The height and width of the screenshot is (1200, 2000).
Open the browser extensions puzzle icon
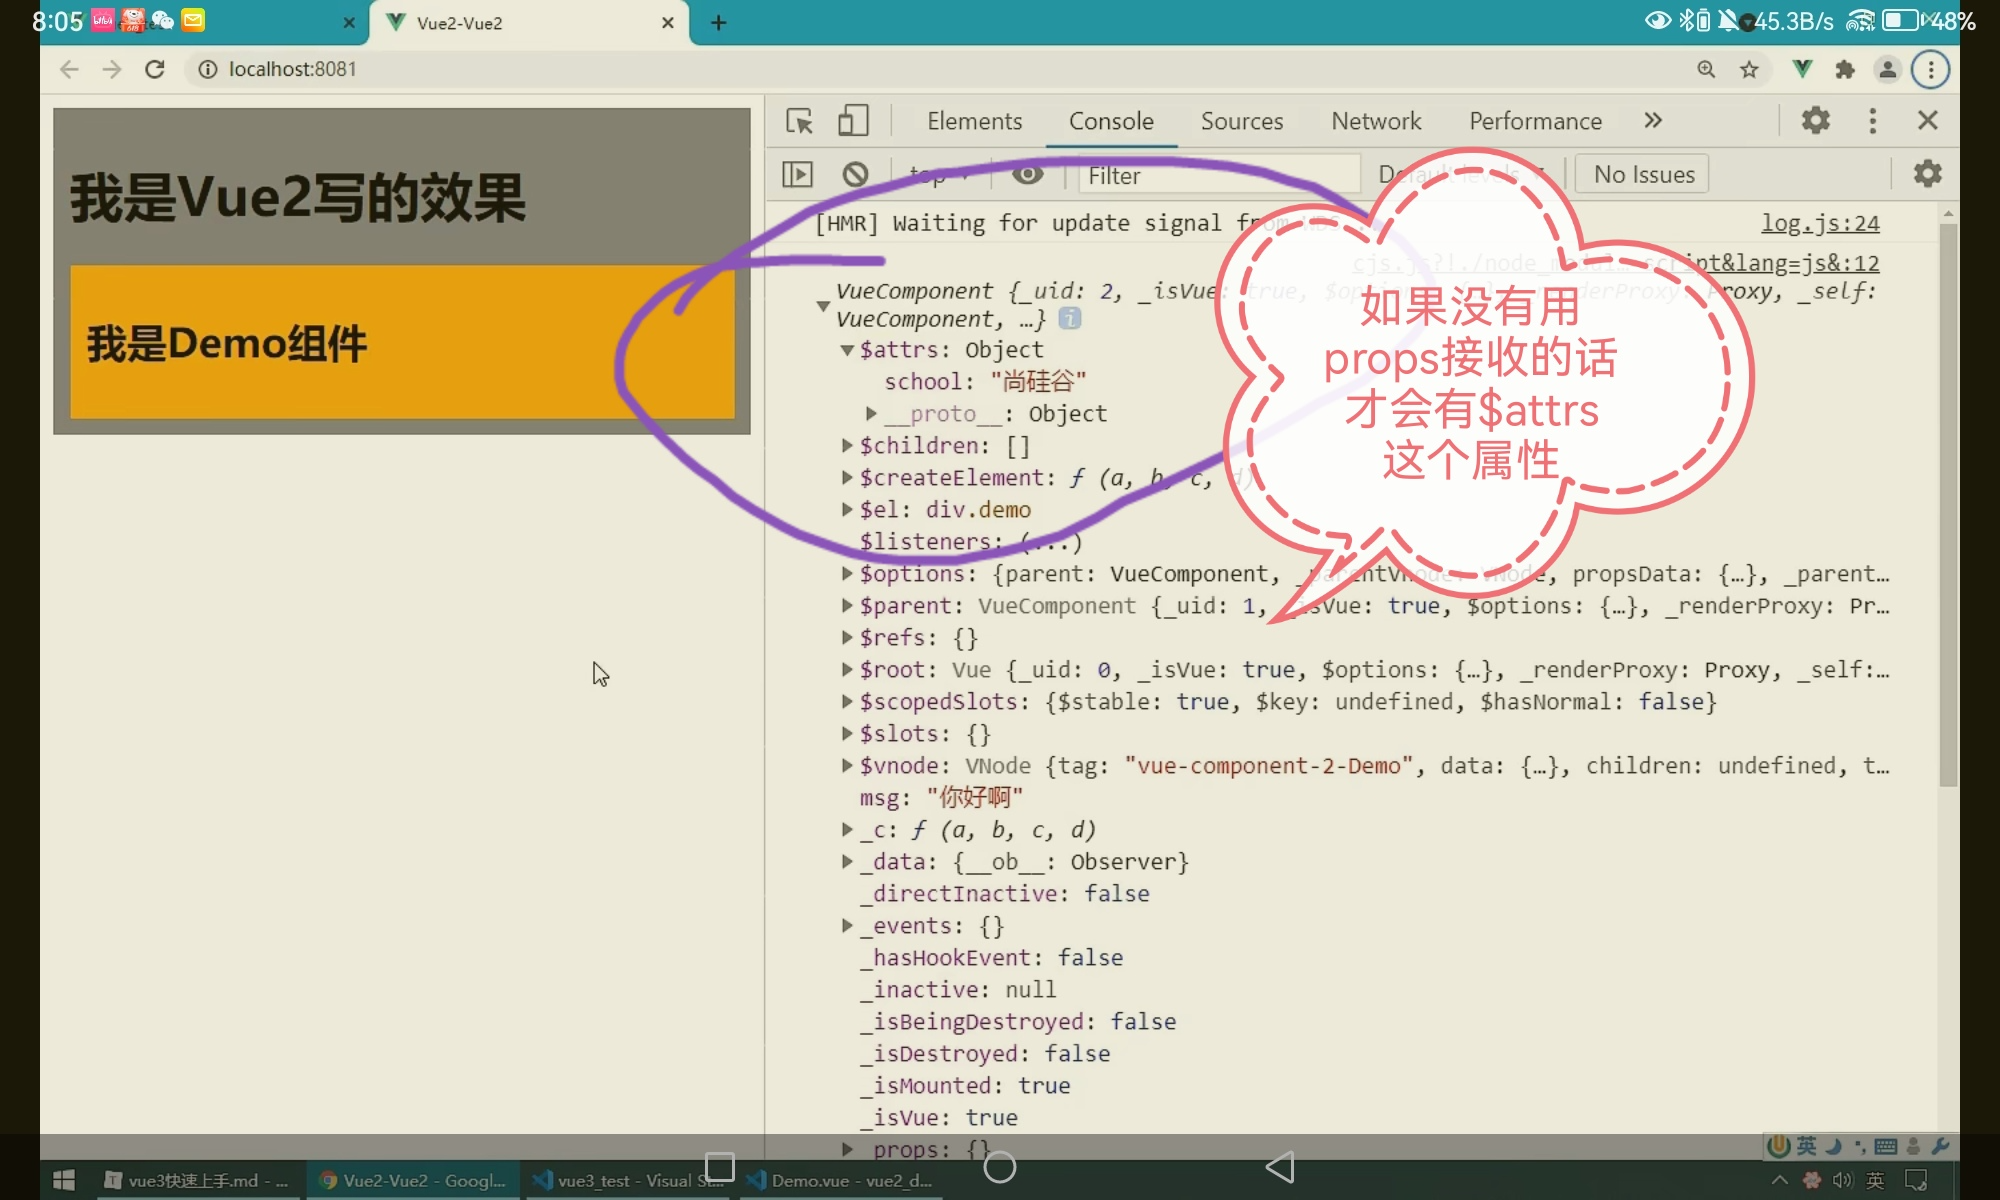pos(1845,69)
